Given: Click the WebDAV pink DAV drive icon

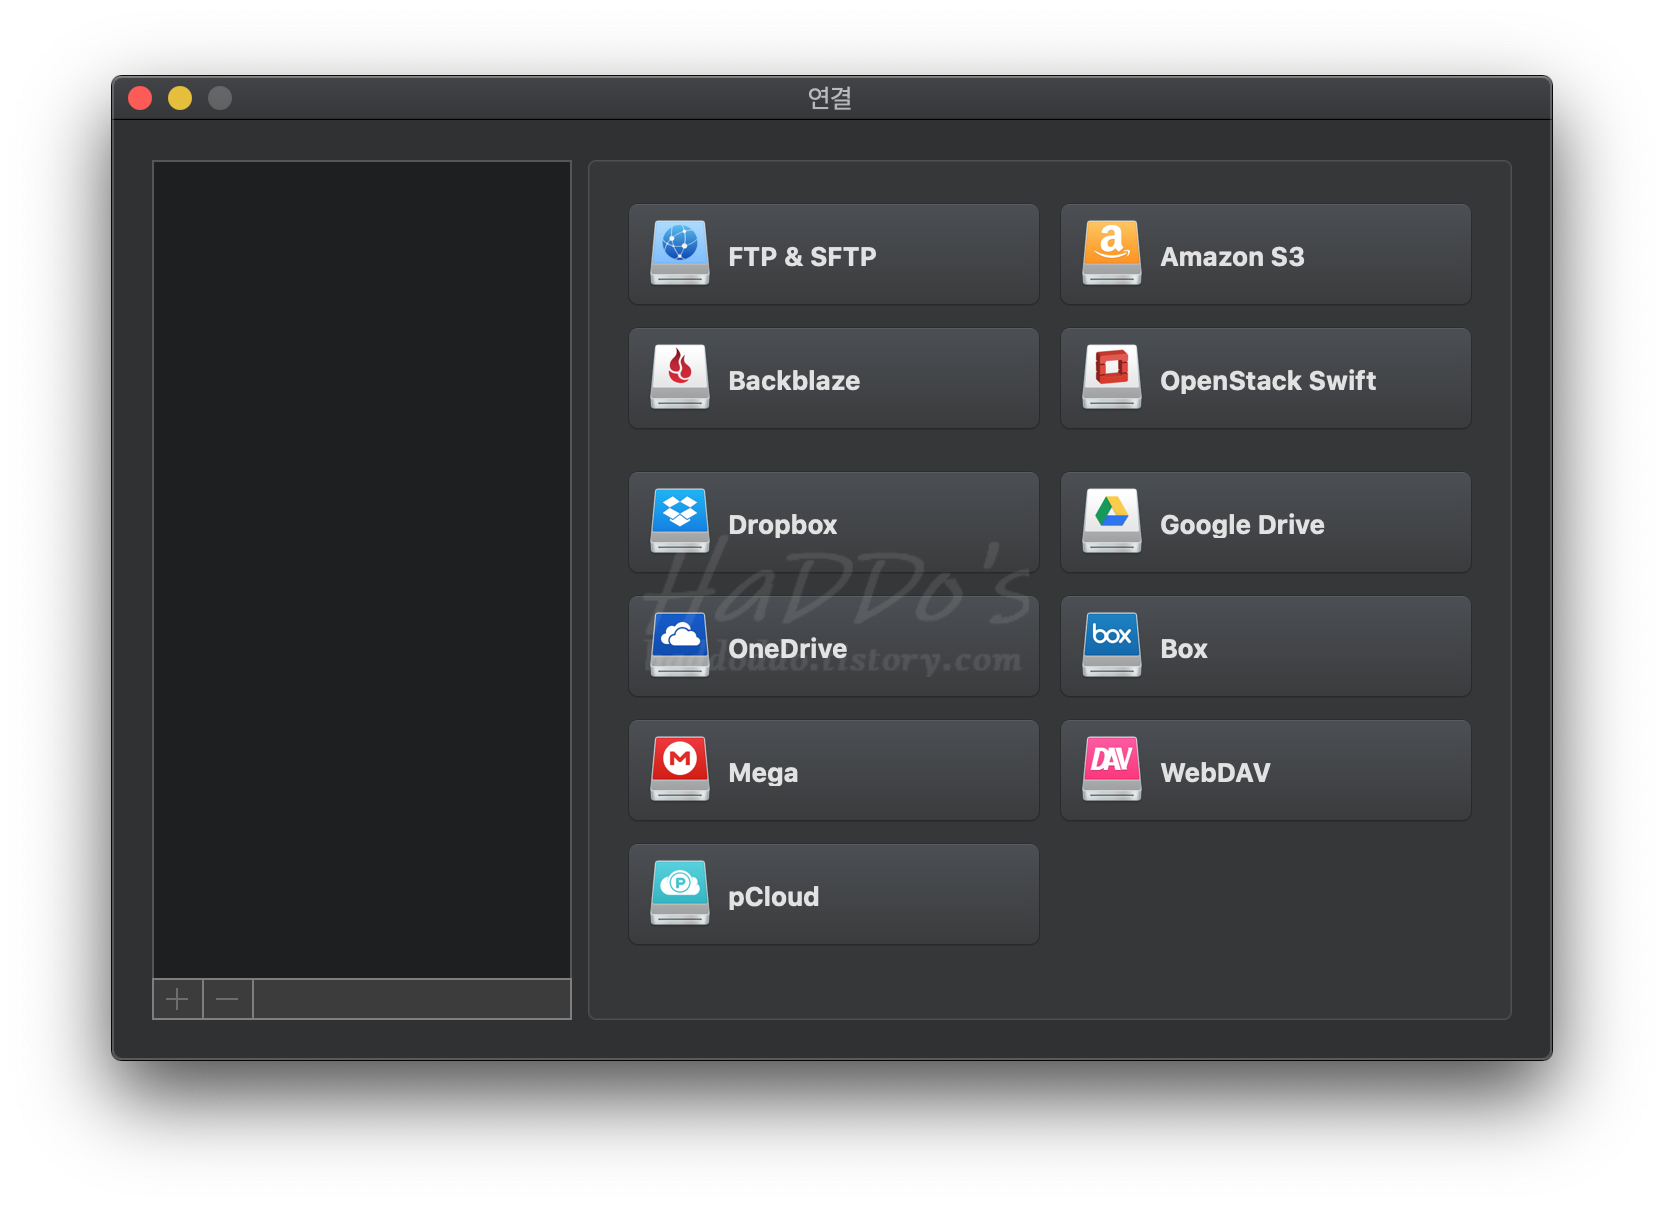Looking at the screenshot, I should click(x=1112, y=769).
